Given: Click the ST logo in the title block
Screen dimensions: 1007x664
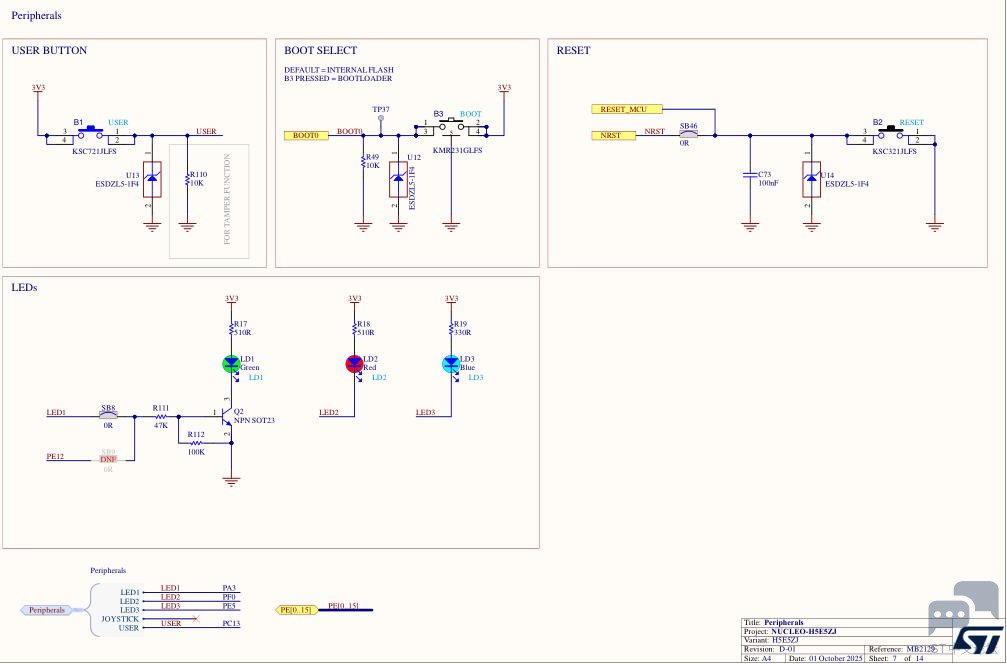Looking at the screenshot, I should pos(977,640).
